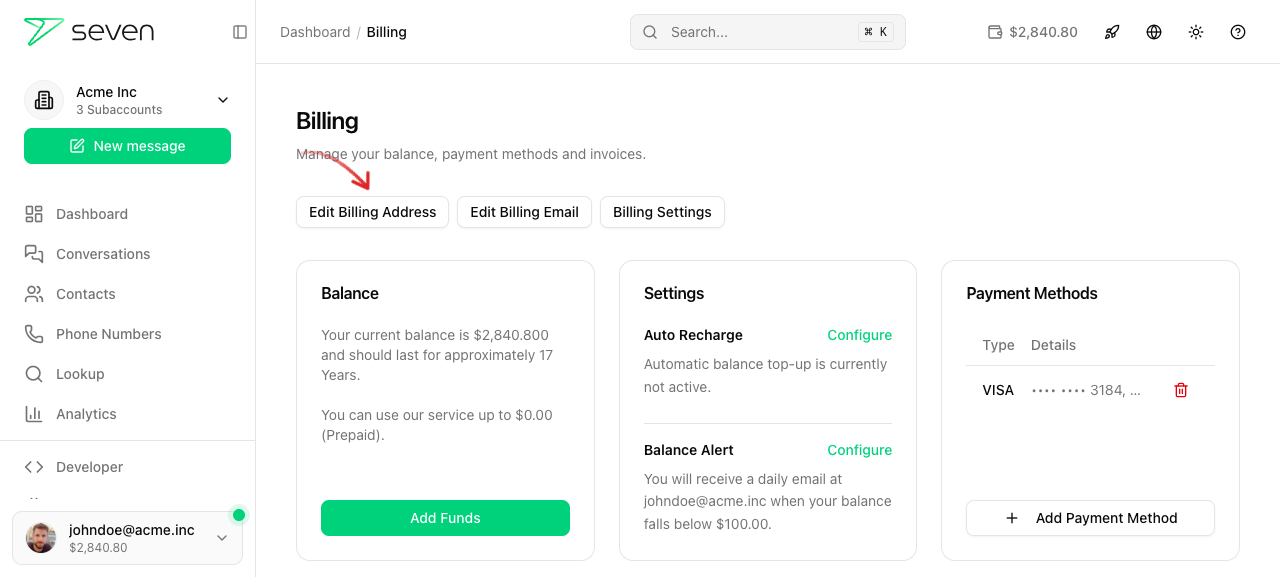Expand the Acme Inc account switcher
Image resolution: width=1280 pixels, height=577 pixels.
[x=223, y=100]
